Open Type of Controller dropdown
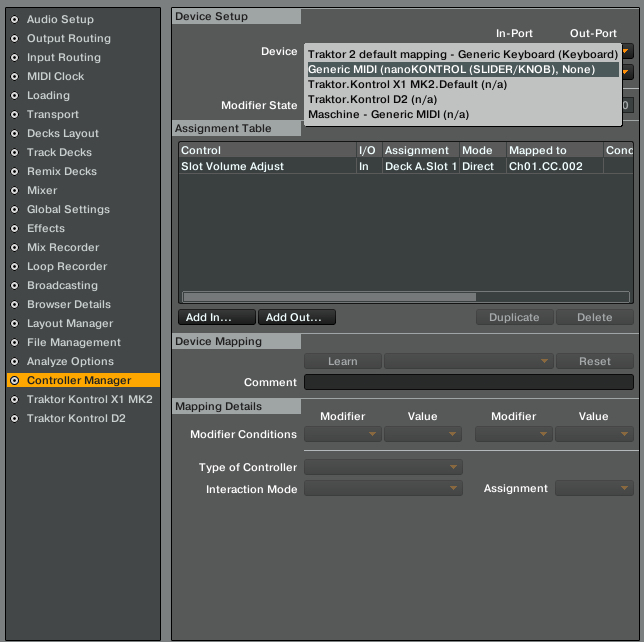This screenshot has height=642, width=644. (383, 467)
